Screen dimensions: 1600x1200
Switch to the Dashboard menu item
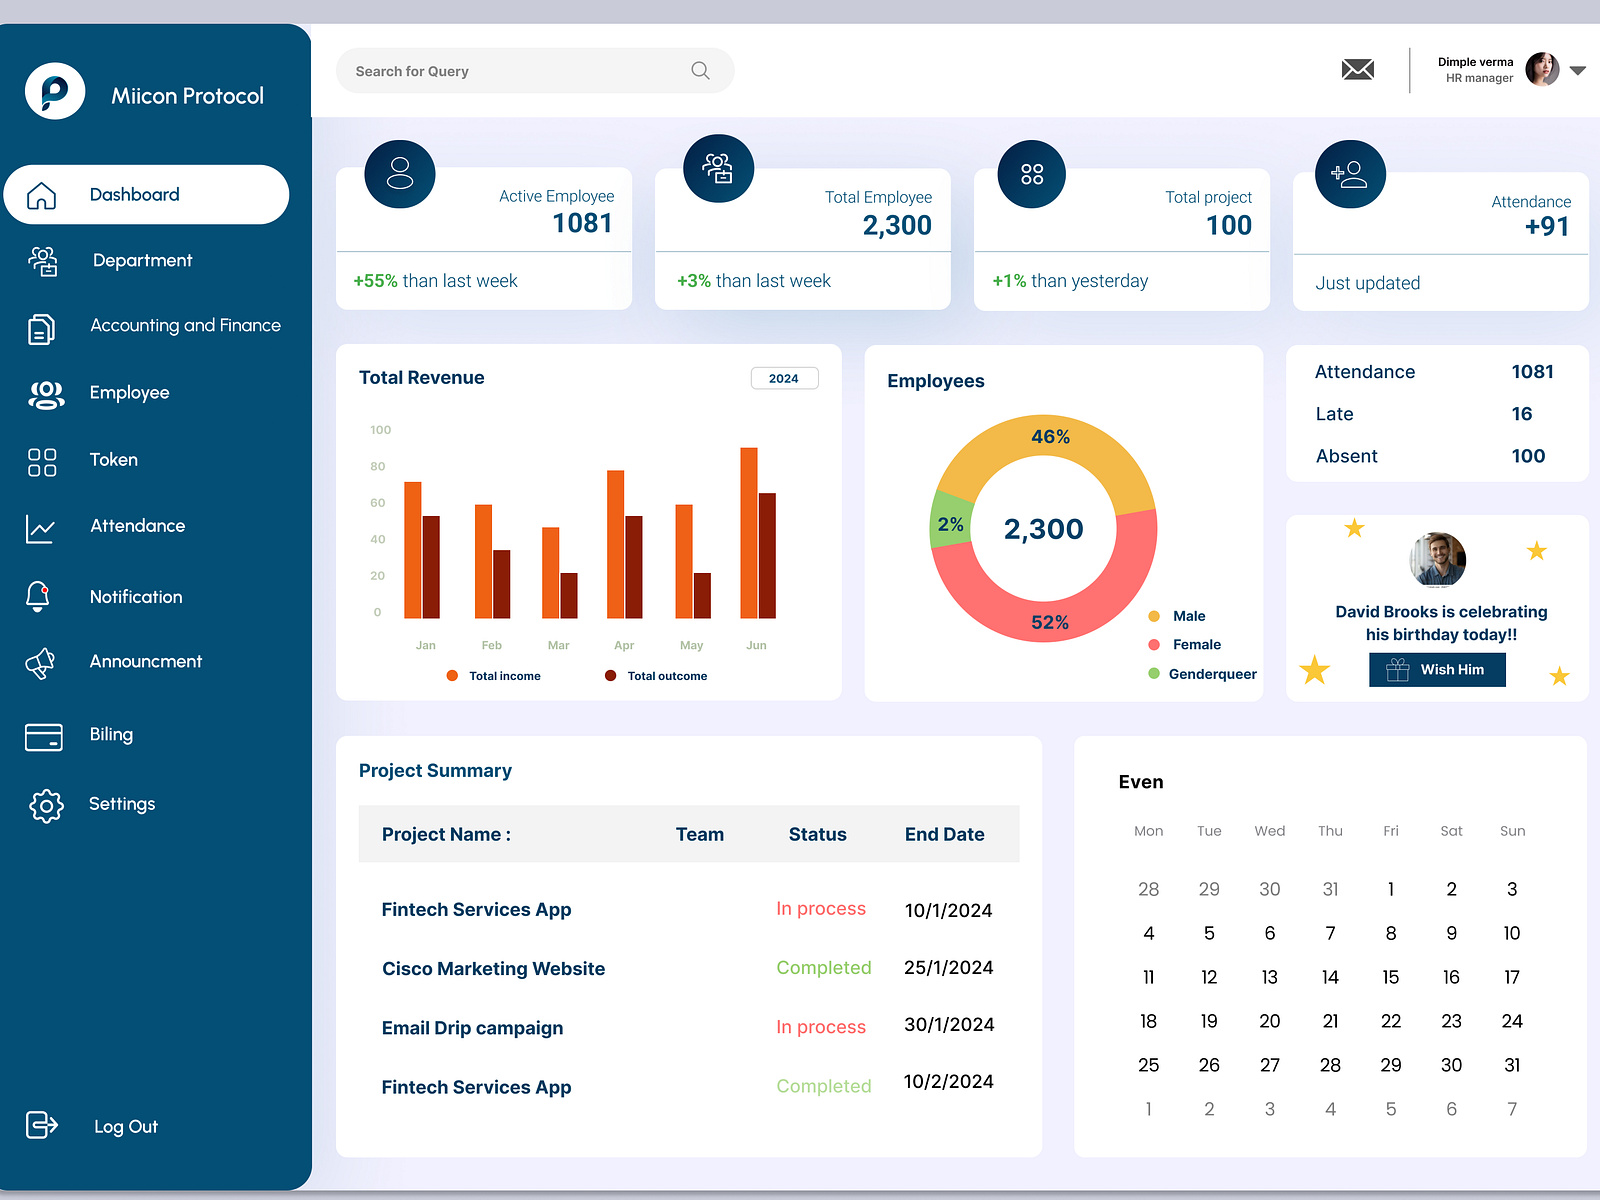coord(134,194)
